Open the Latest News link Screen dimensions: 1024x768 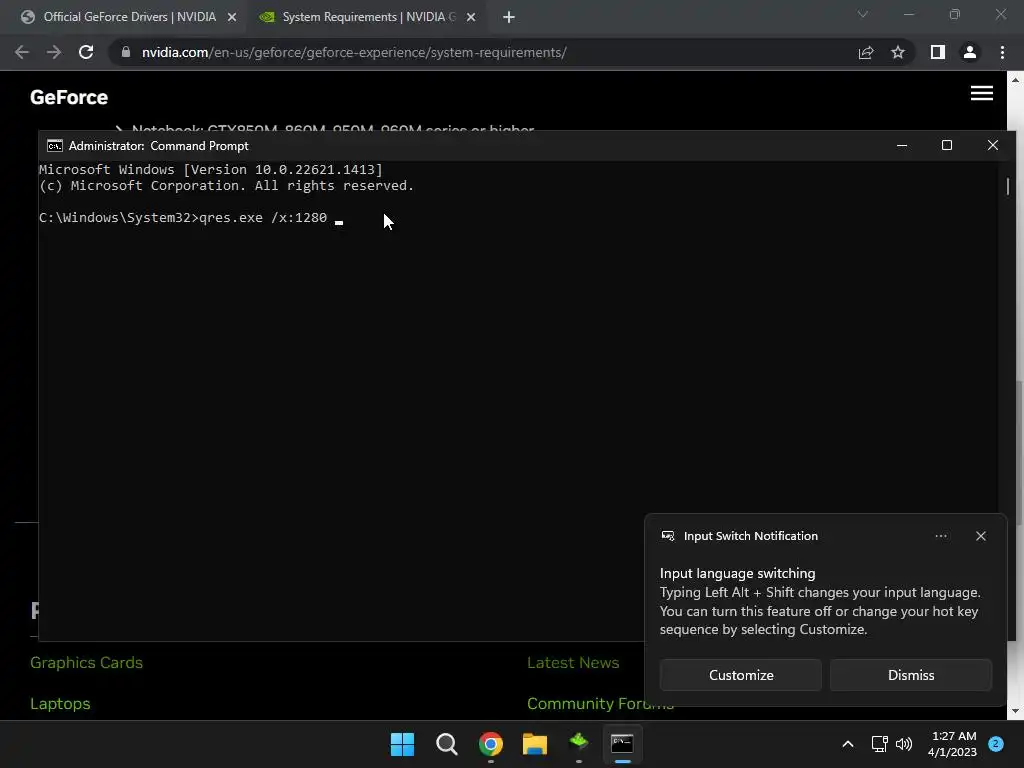tap(573, 663)
